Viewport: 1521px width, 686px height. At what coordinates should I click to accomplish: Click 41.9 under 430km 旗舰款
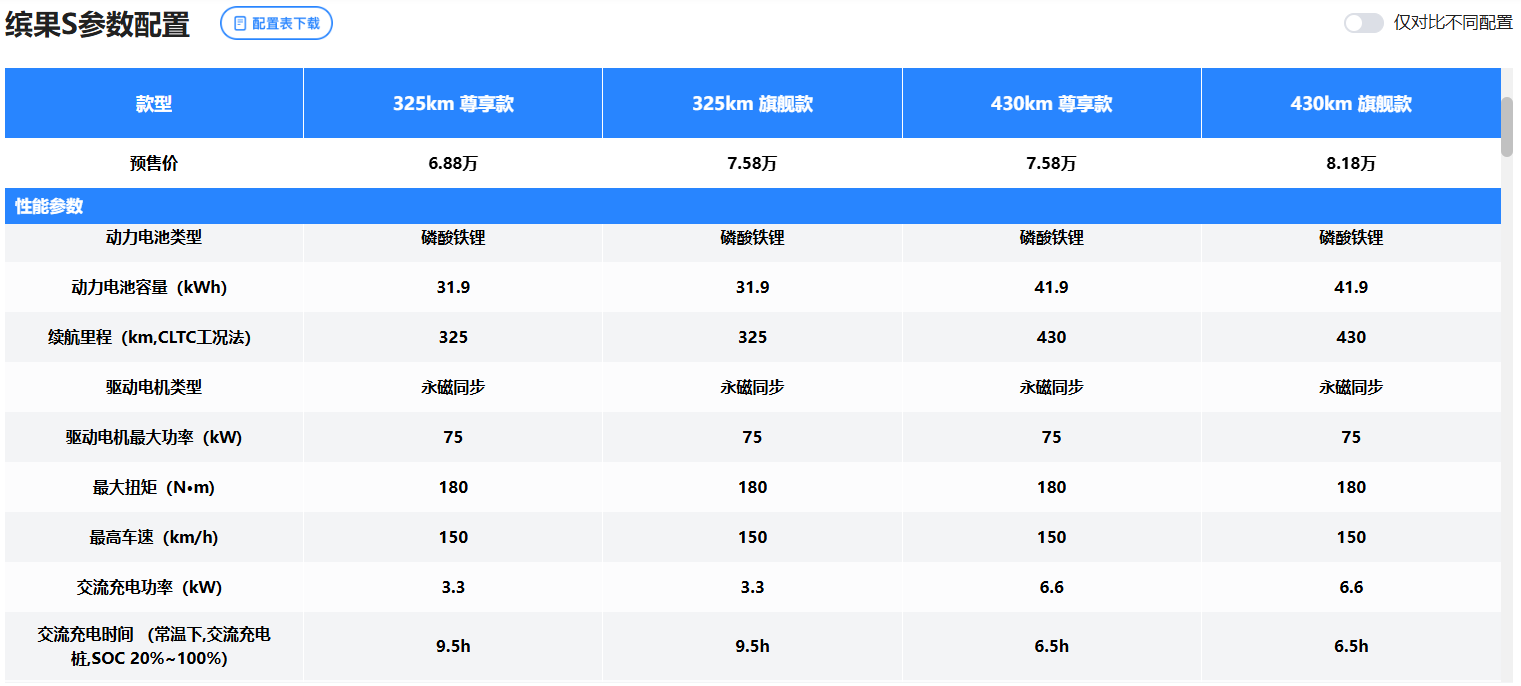point(1351,287)
